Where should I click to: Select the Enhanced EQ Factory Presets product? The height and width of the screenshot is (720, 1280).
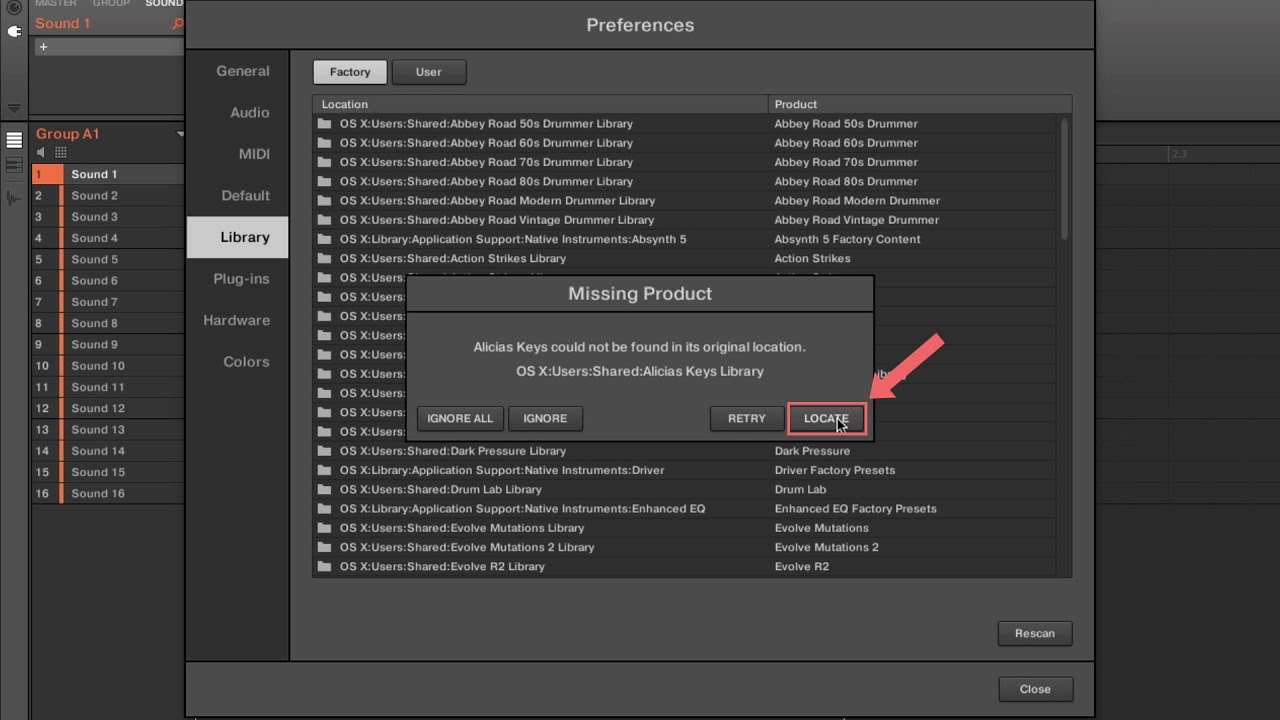click(855, 509)
